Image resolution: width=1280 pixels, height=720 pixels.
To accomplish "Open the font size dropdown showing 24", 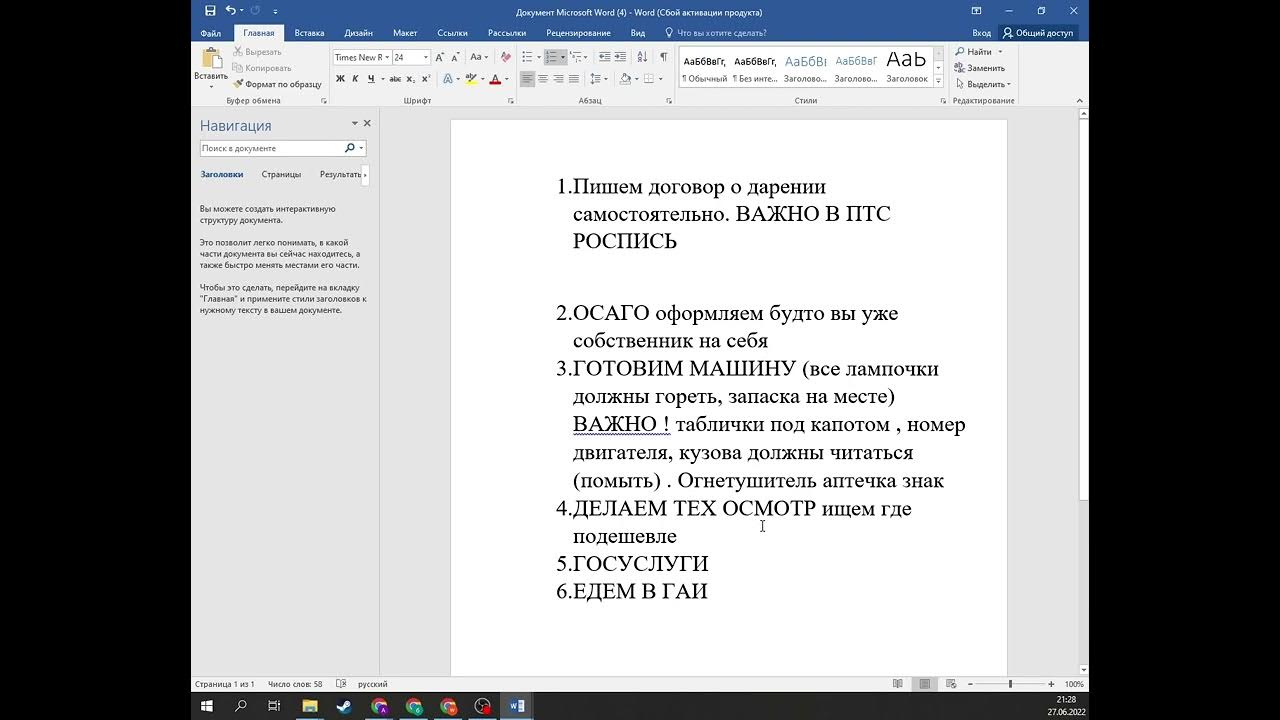I will tap(426, 57).
